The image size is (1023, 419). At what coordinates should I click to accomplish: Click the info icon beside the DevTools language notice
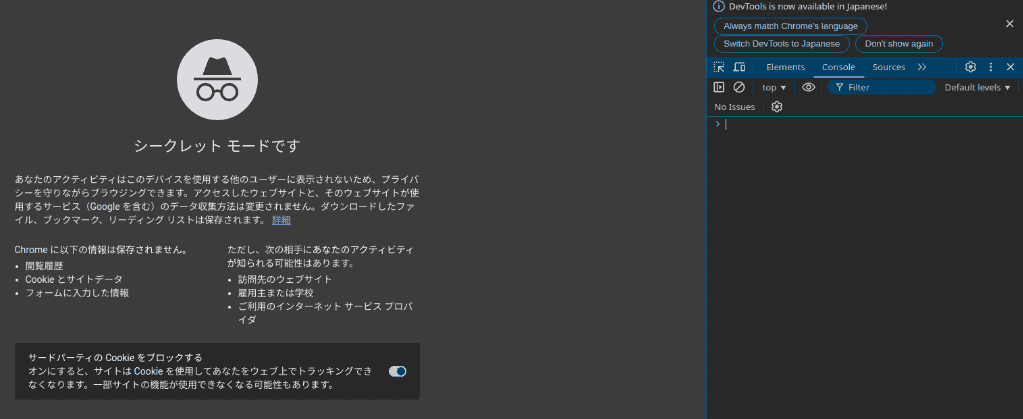[719, 7]
